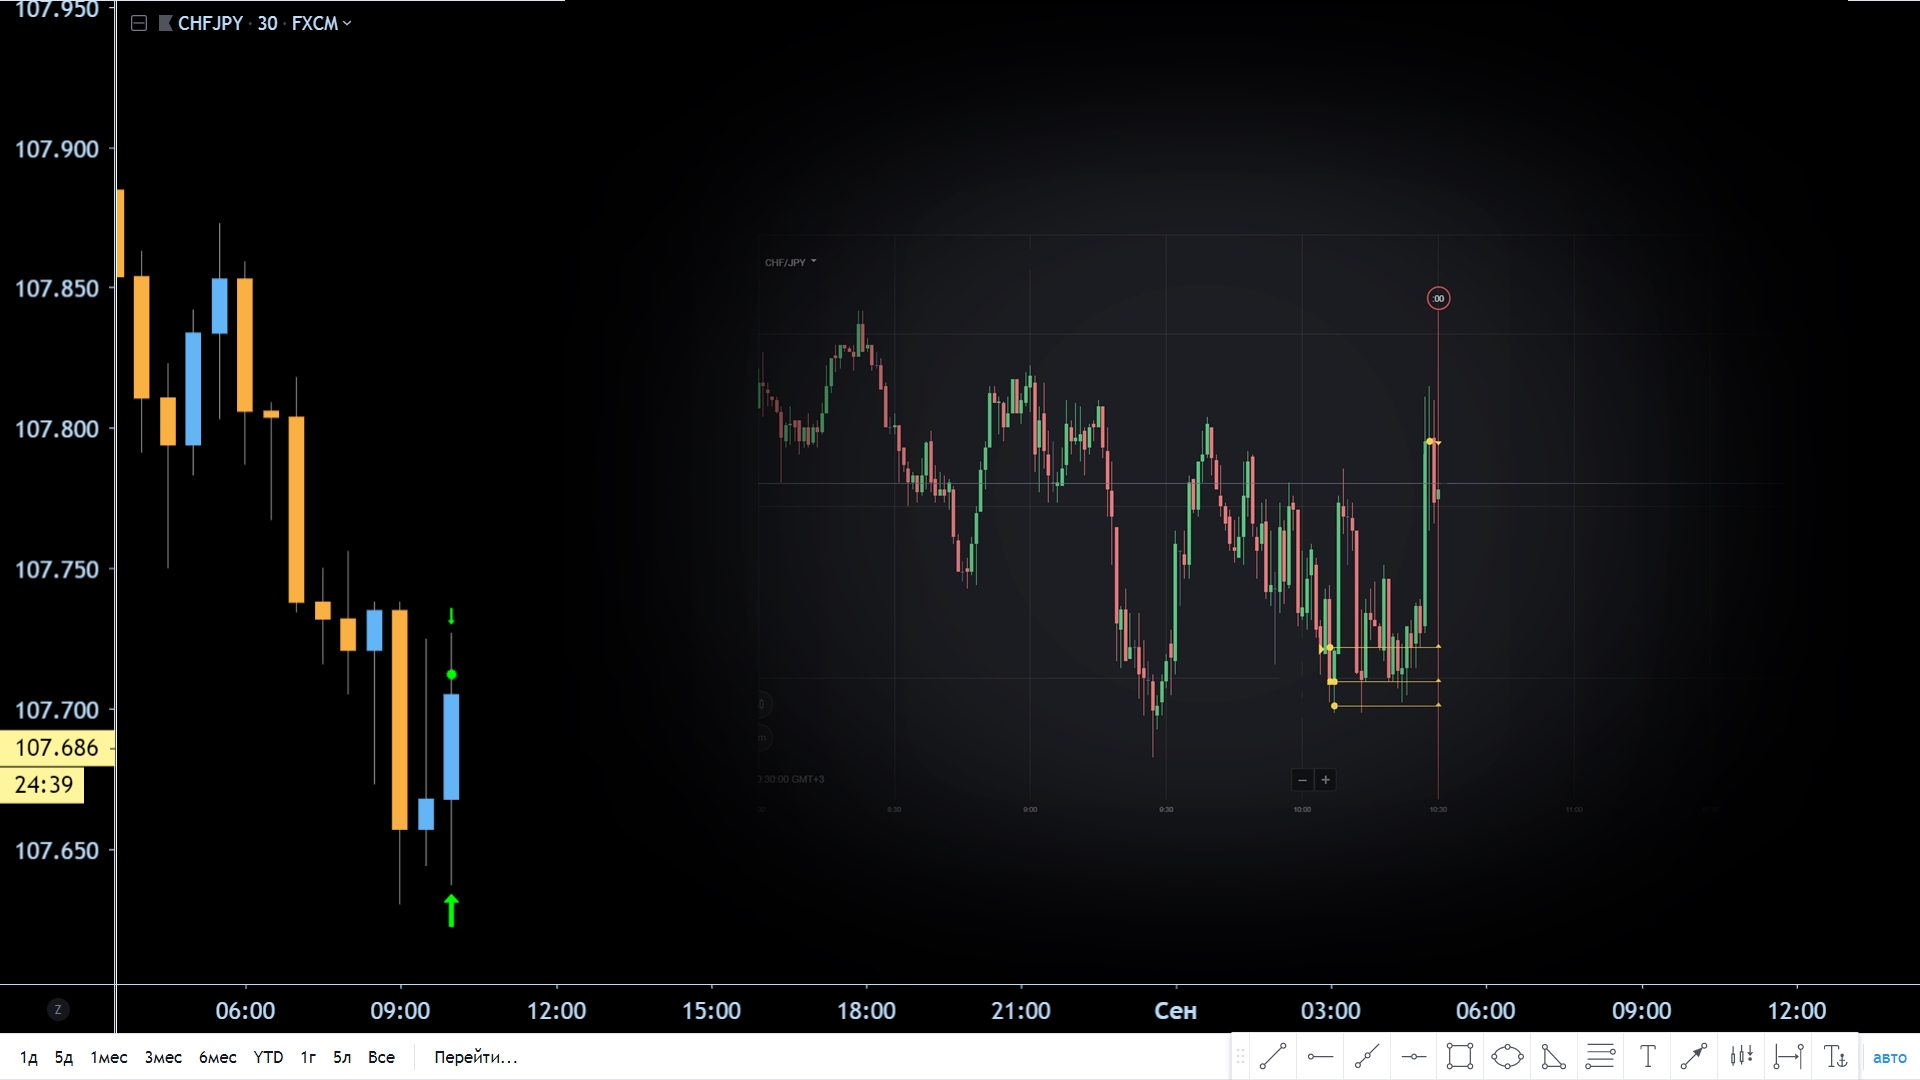Expand the CHFJPY FXCM legend dropdown arrow
This screenshot has height=1080, width=1920.
347,23
